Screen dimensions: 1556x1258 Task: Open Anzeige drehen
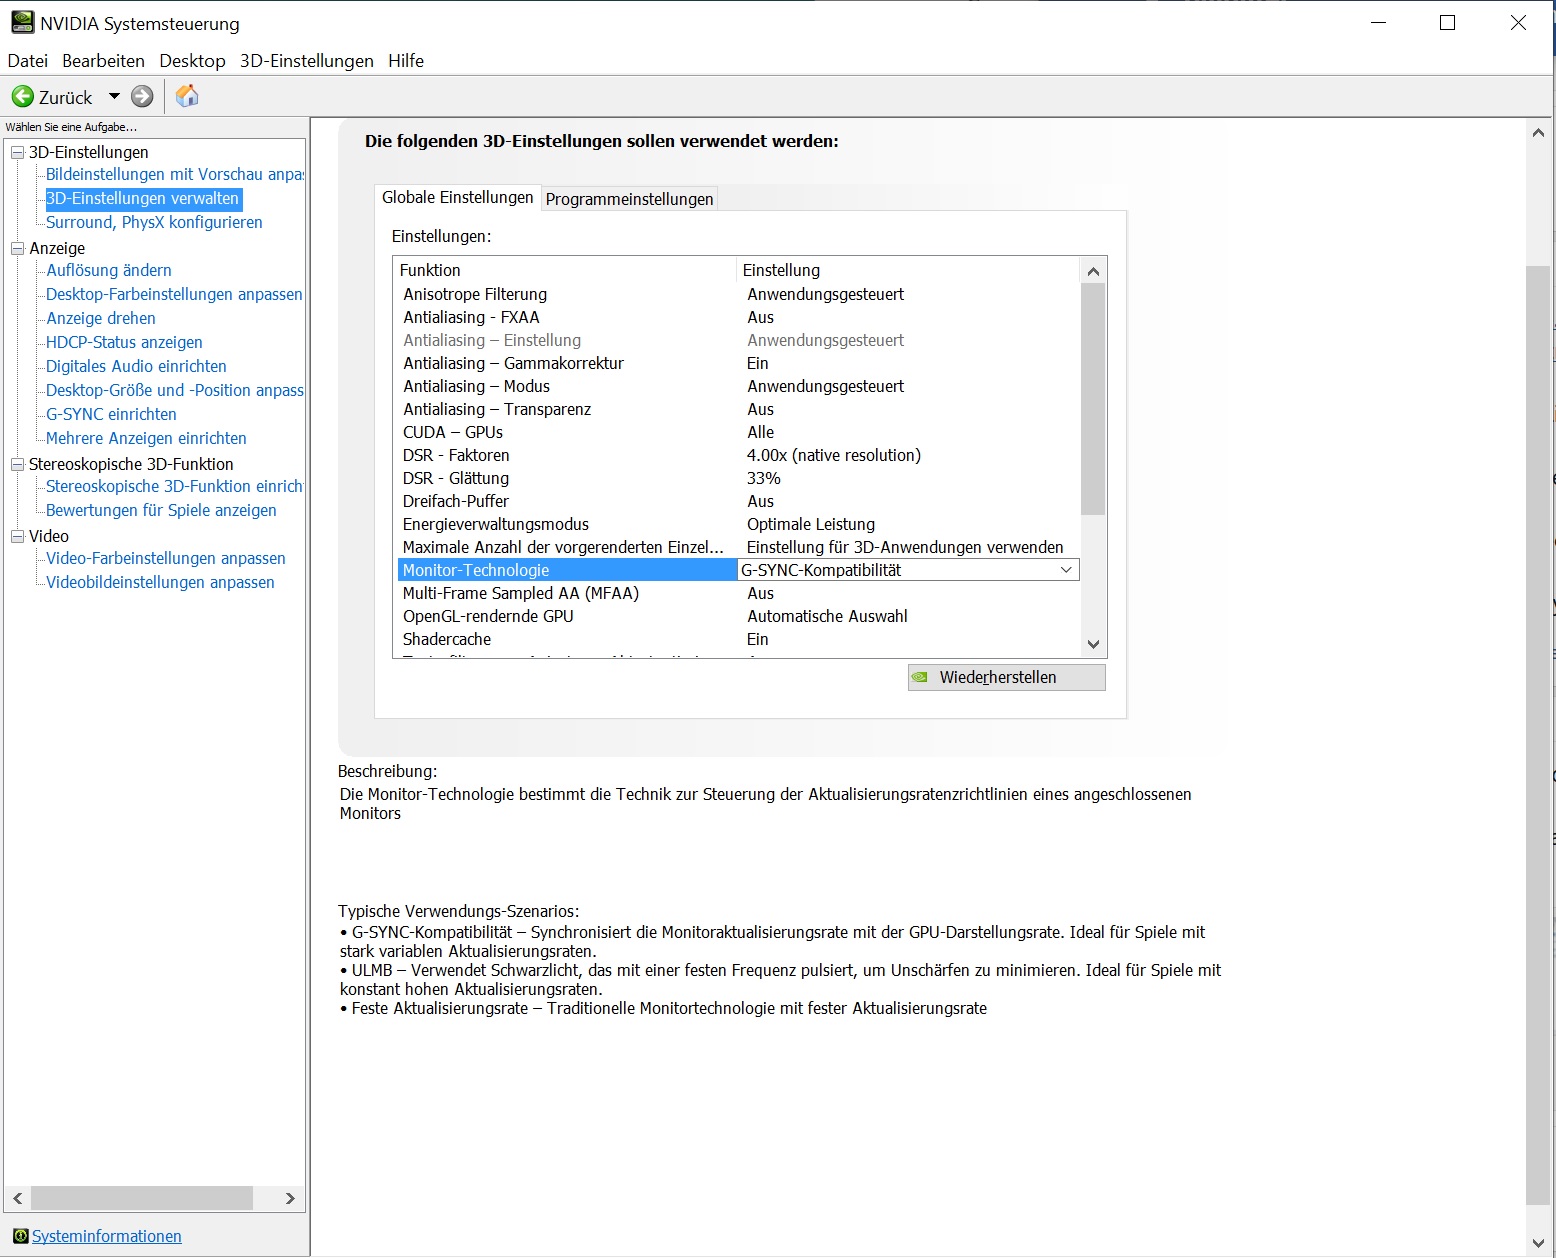tap(101, 318)
